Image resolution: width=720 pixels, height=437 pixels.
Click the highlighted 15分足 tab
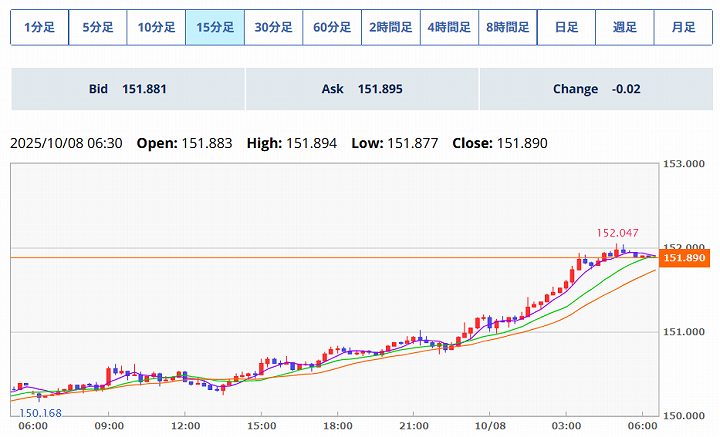pyautogui.click(x=215, y=27)
